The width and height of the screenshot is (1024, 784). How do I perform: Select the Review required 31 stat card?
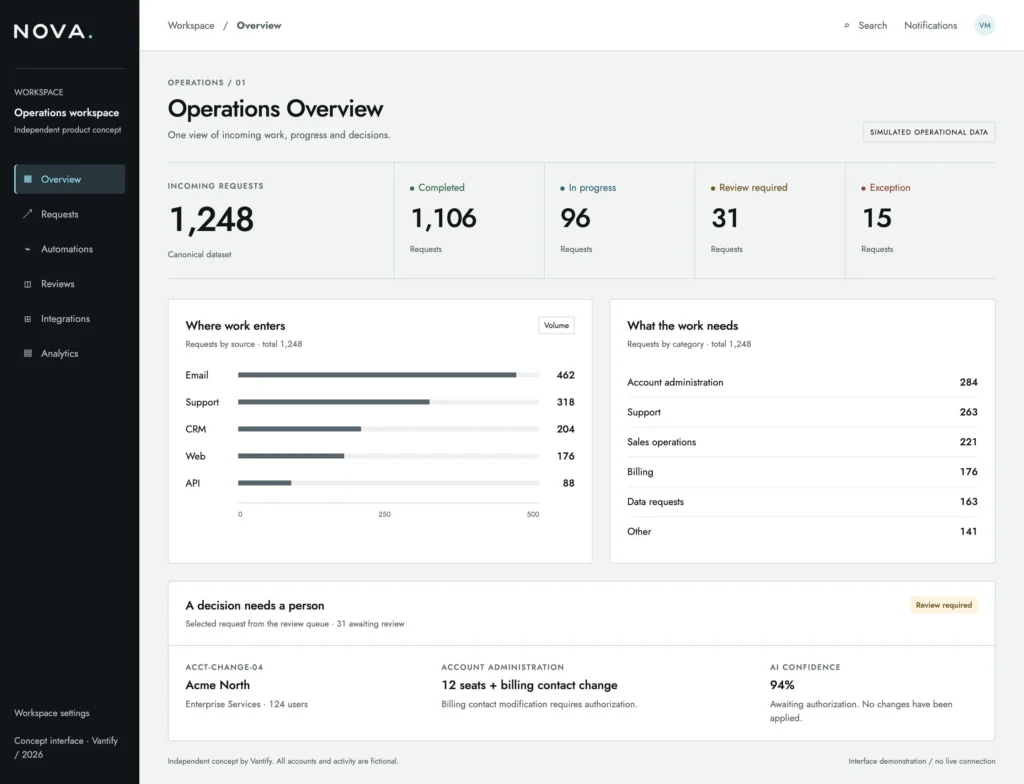[x=770, y=220]
